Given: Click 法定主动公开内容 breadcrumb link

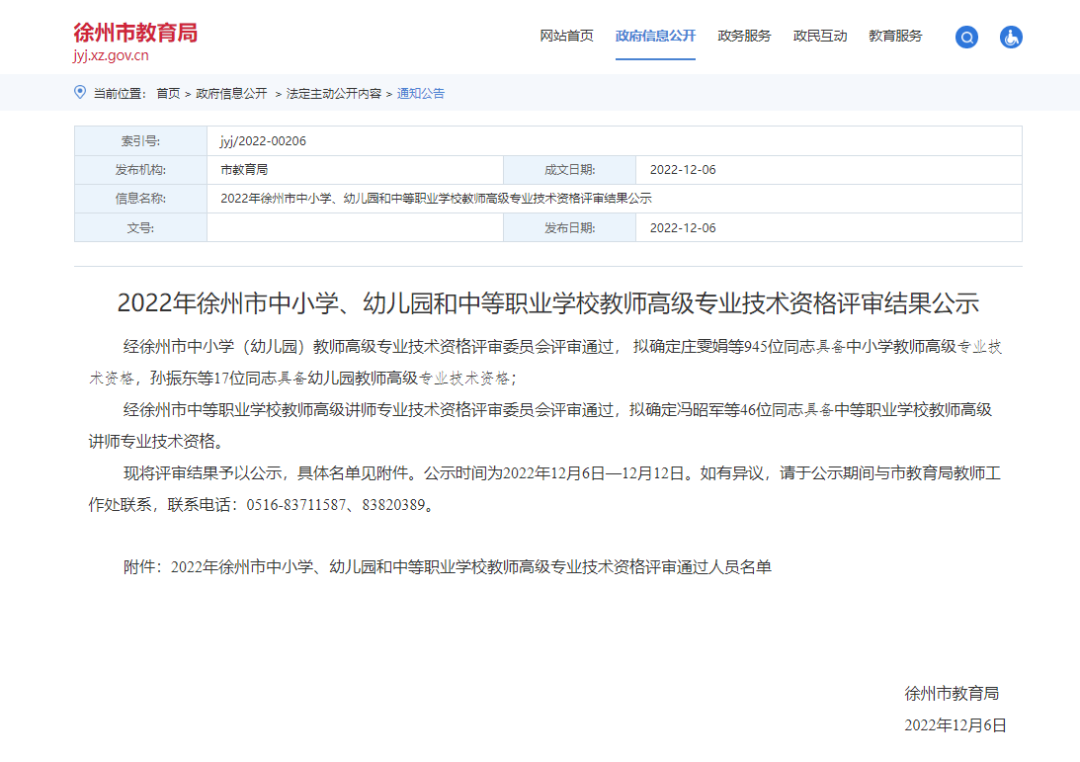Looking at the screenshot, I should 333,94.
